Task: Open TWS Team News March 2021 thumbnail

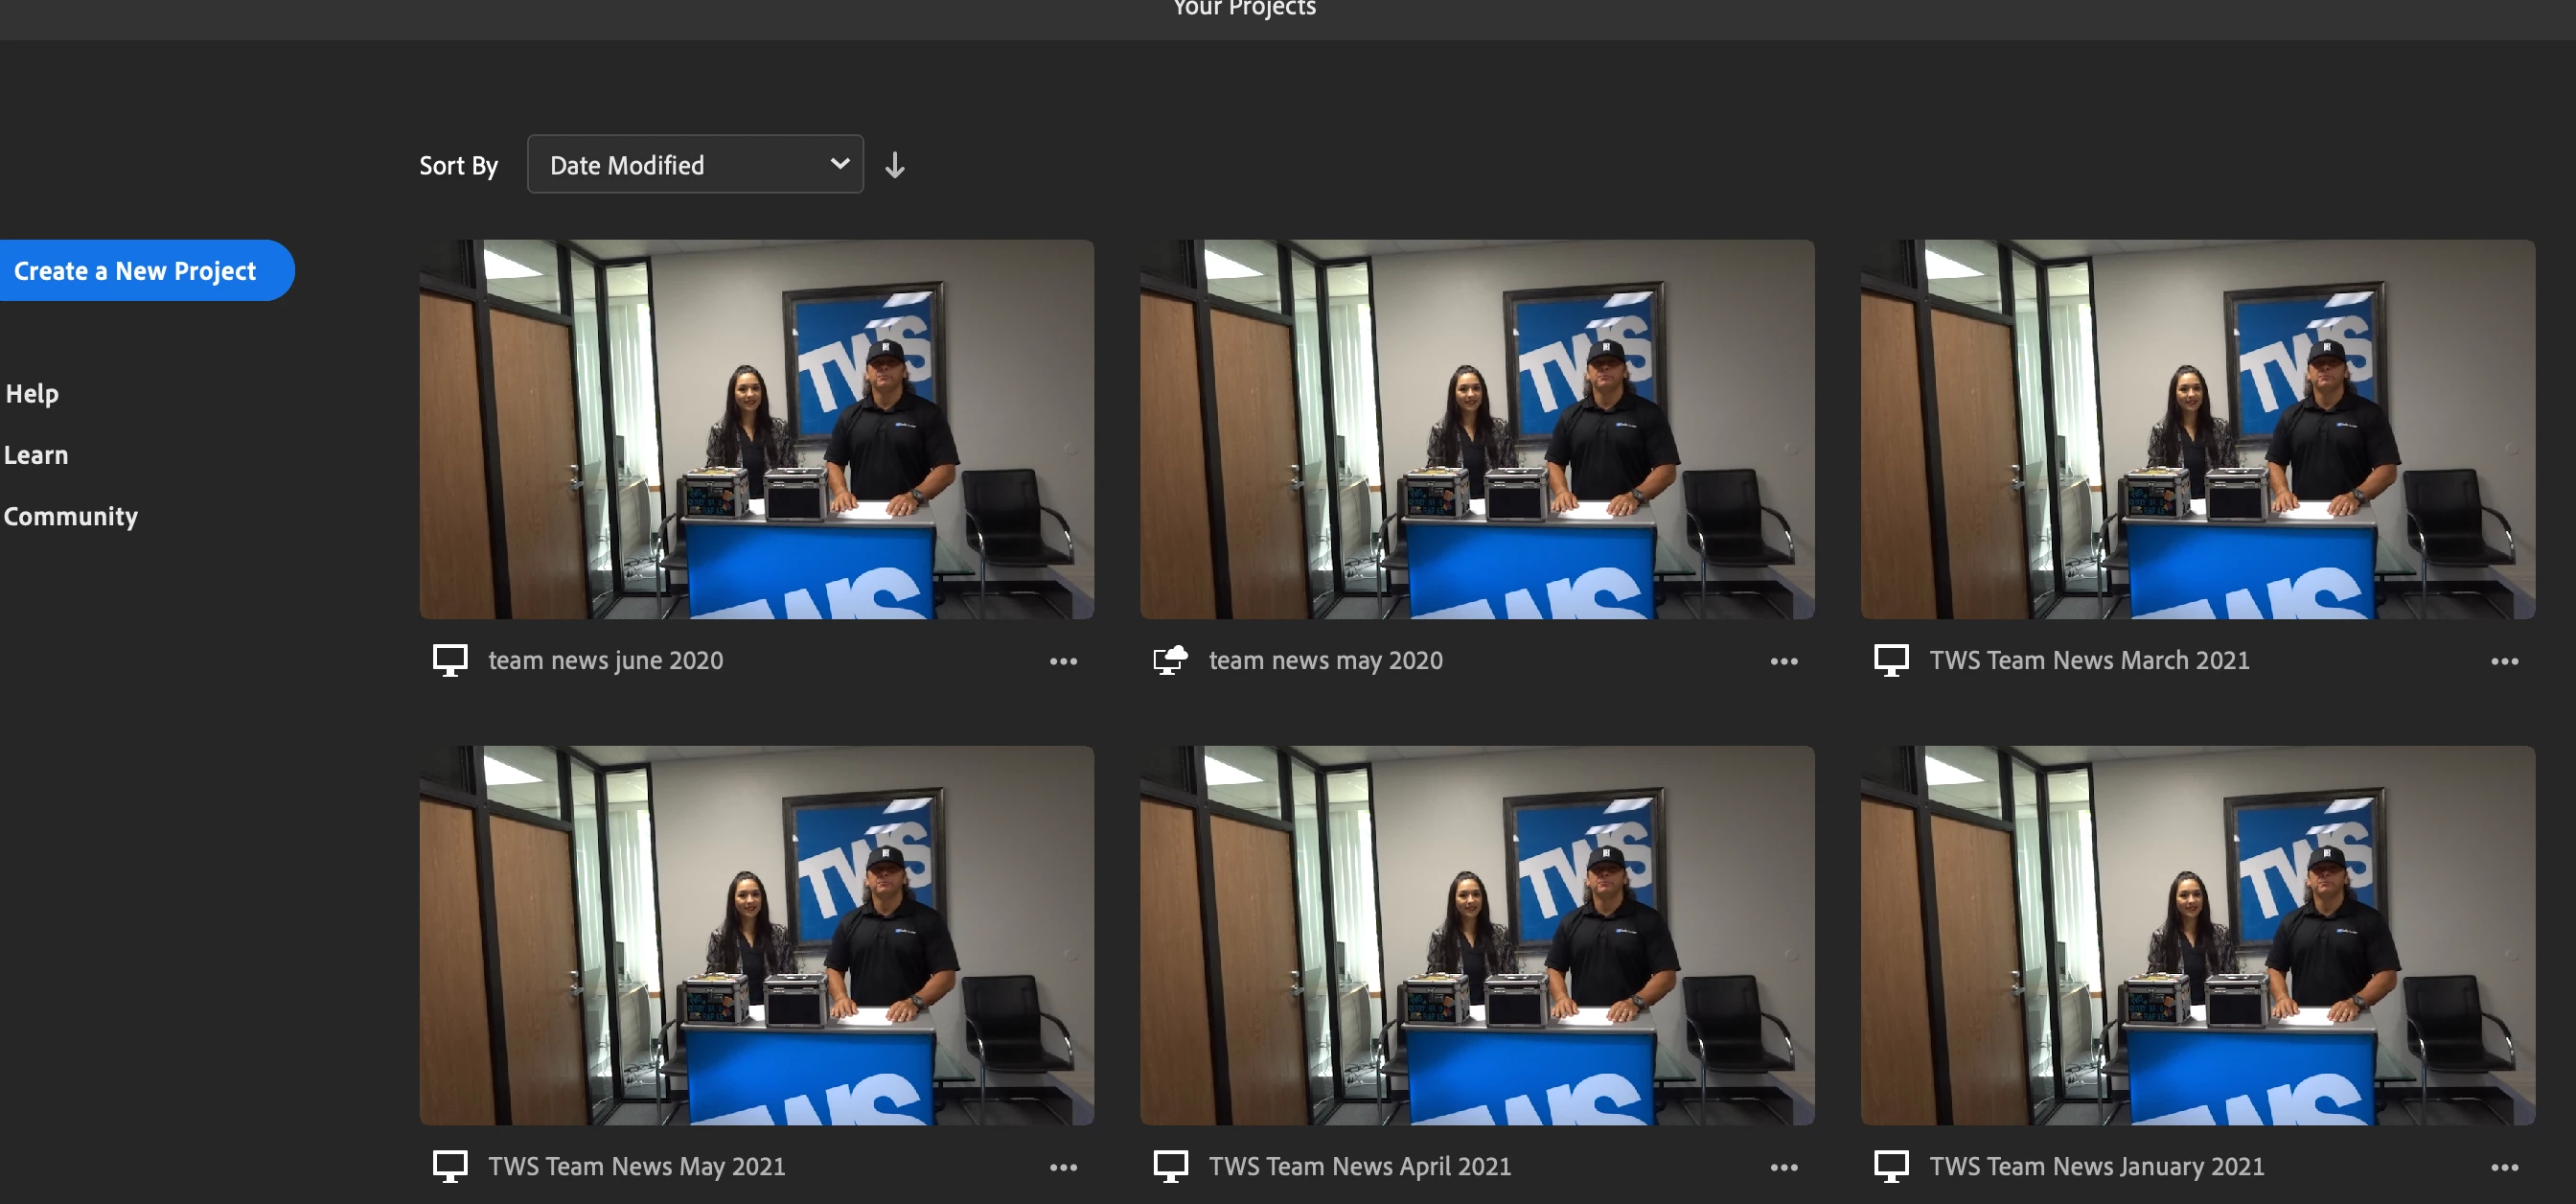Action: point(2197,429)
